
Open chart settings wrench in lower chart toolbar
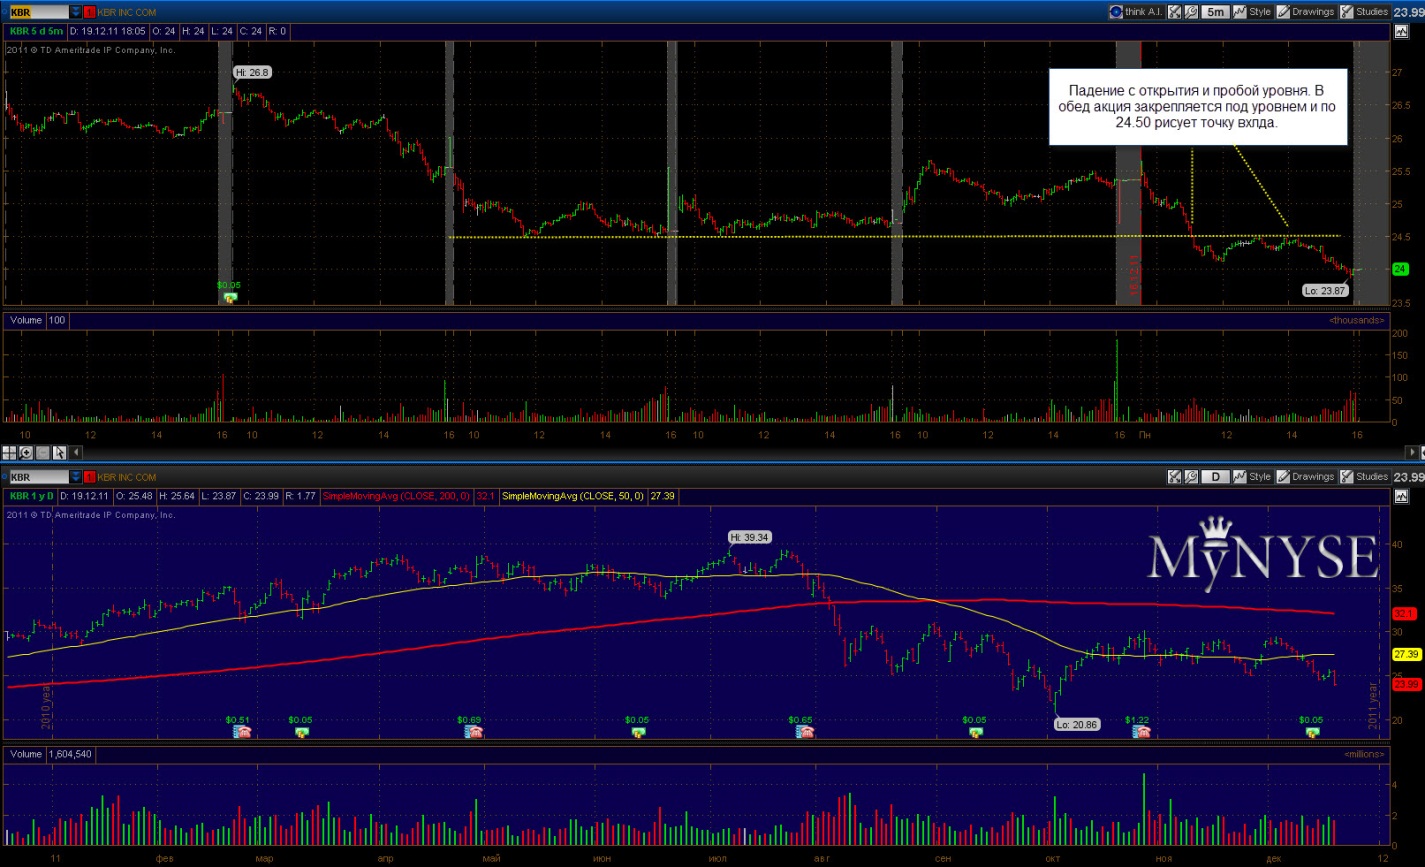pyautogui.click(x=1191, y=477)
